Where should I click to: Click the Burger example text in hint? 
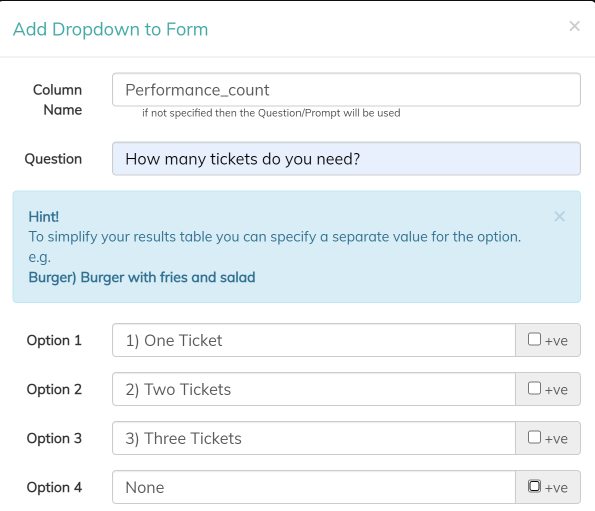tap(142, 277)
